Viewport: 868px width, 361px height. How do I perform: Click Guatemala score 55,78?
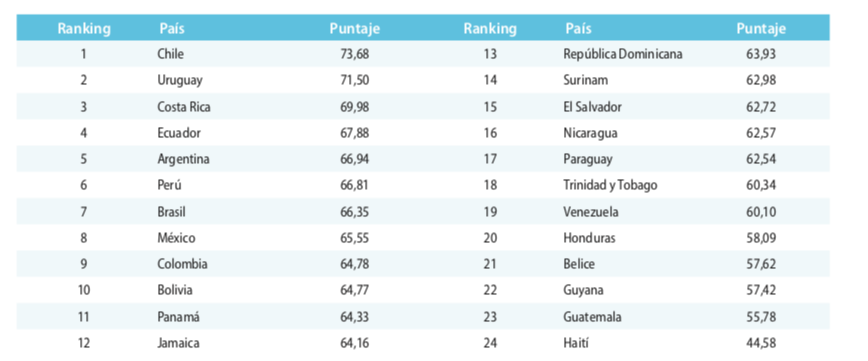pyautogui.click(x=761, y=317)
